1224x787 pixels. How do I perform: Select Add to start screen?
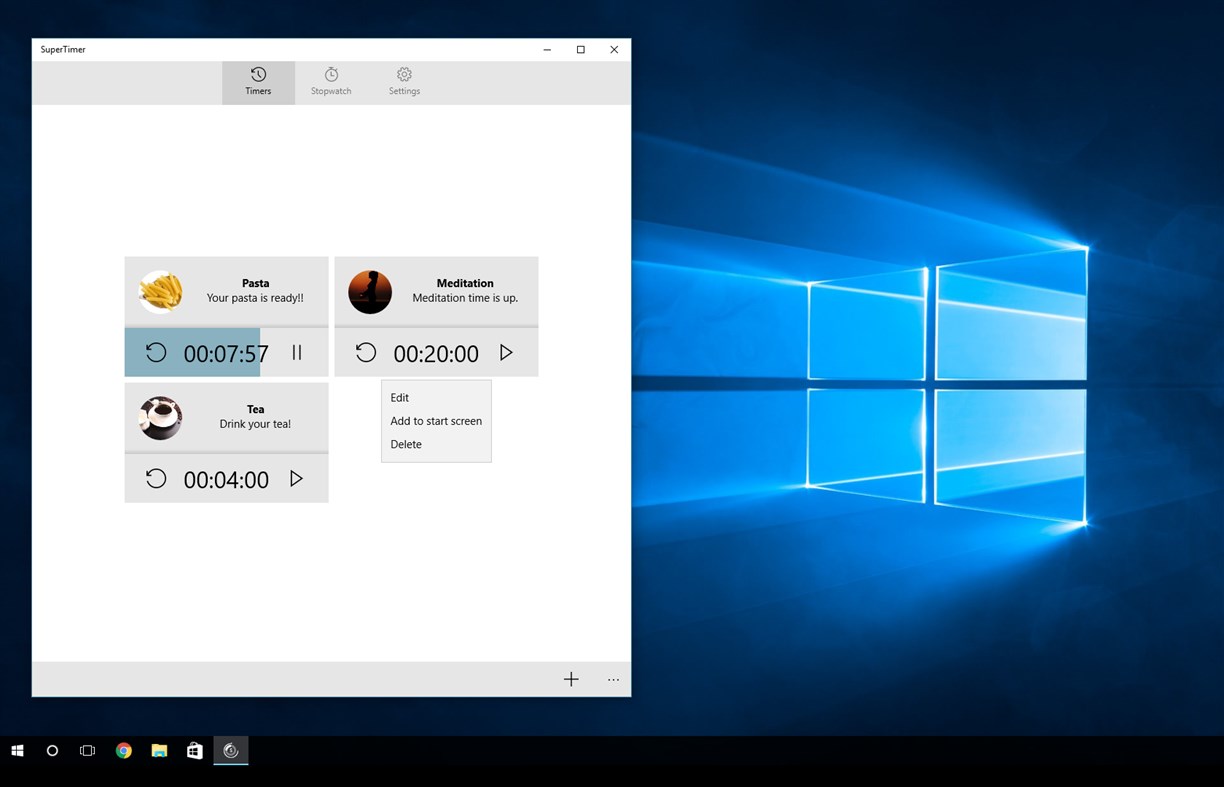pyautogui.click(x=436, y=420)
